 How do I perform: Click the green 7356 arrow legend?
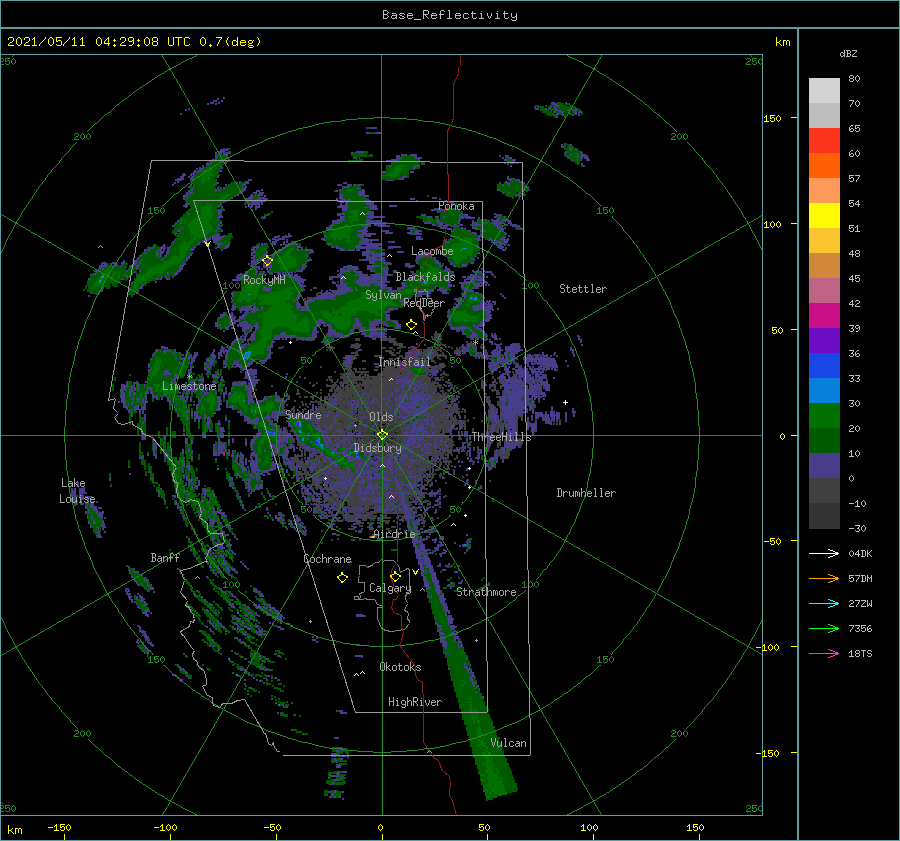824,629
